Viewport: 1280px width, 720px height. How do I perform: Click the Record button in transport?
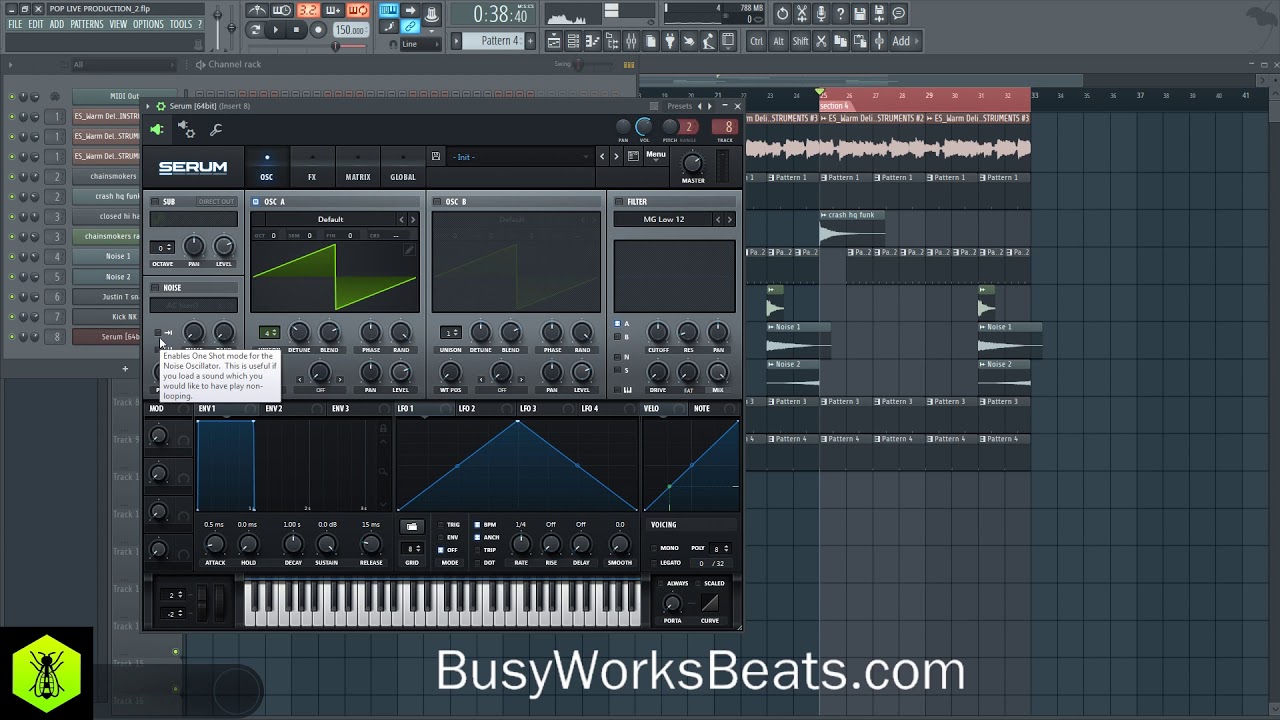318,30
